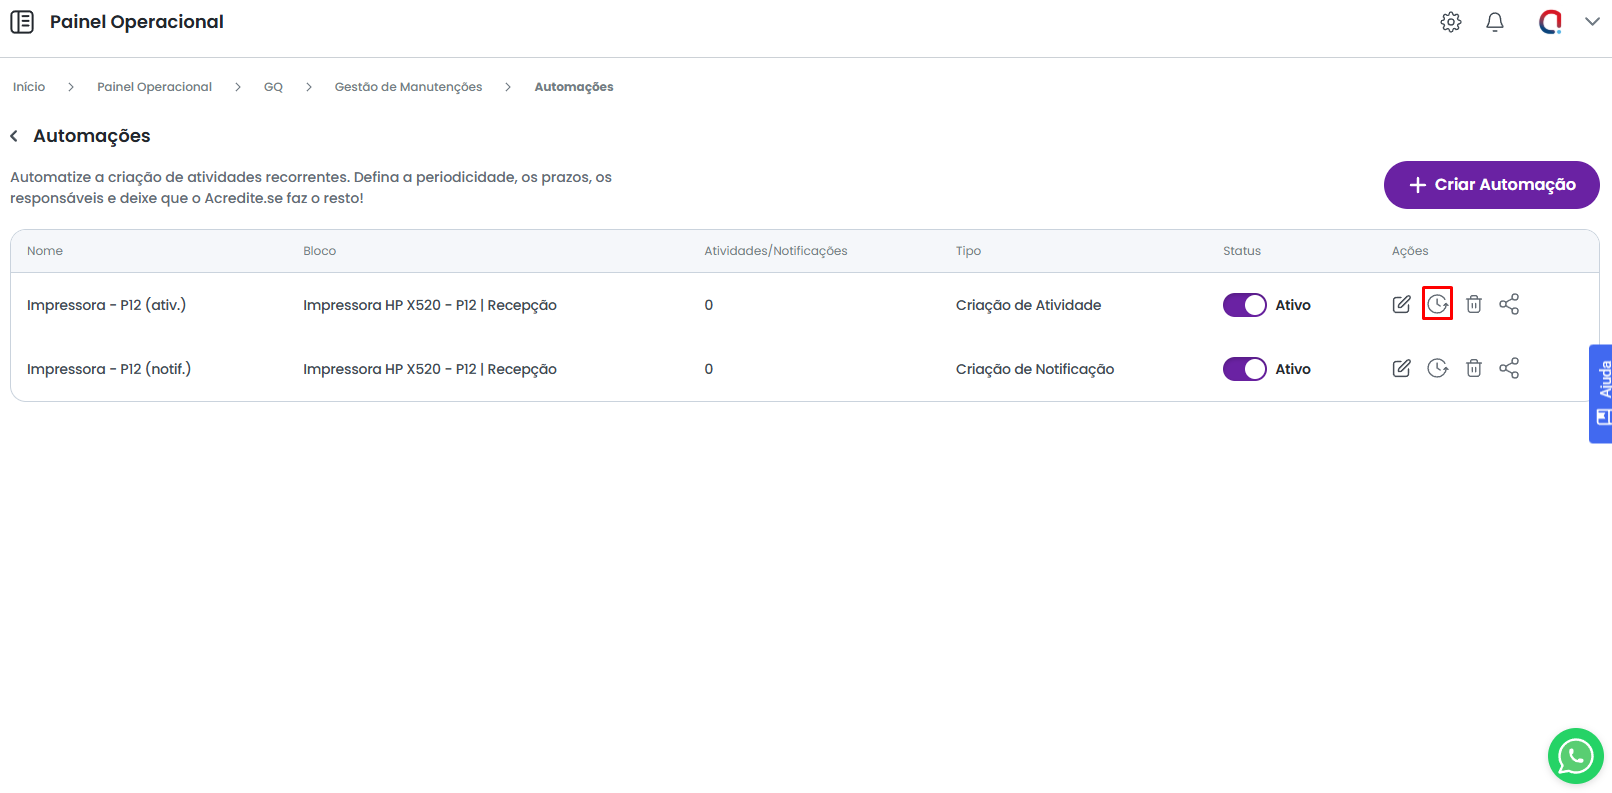This screenshot has width=1612, height=793.
Task: Share the Impressora - P12 (notif.) automation
Action: point(1509,368)
